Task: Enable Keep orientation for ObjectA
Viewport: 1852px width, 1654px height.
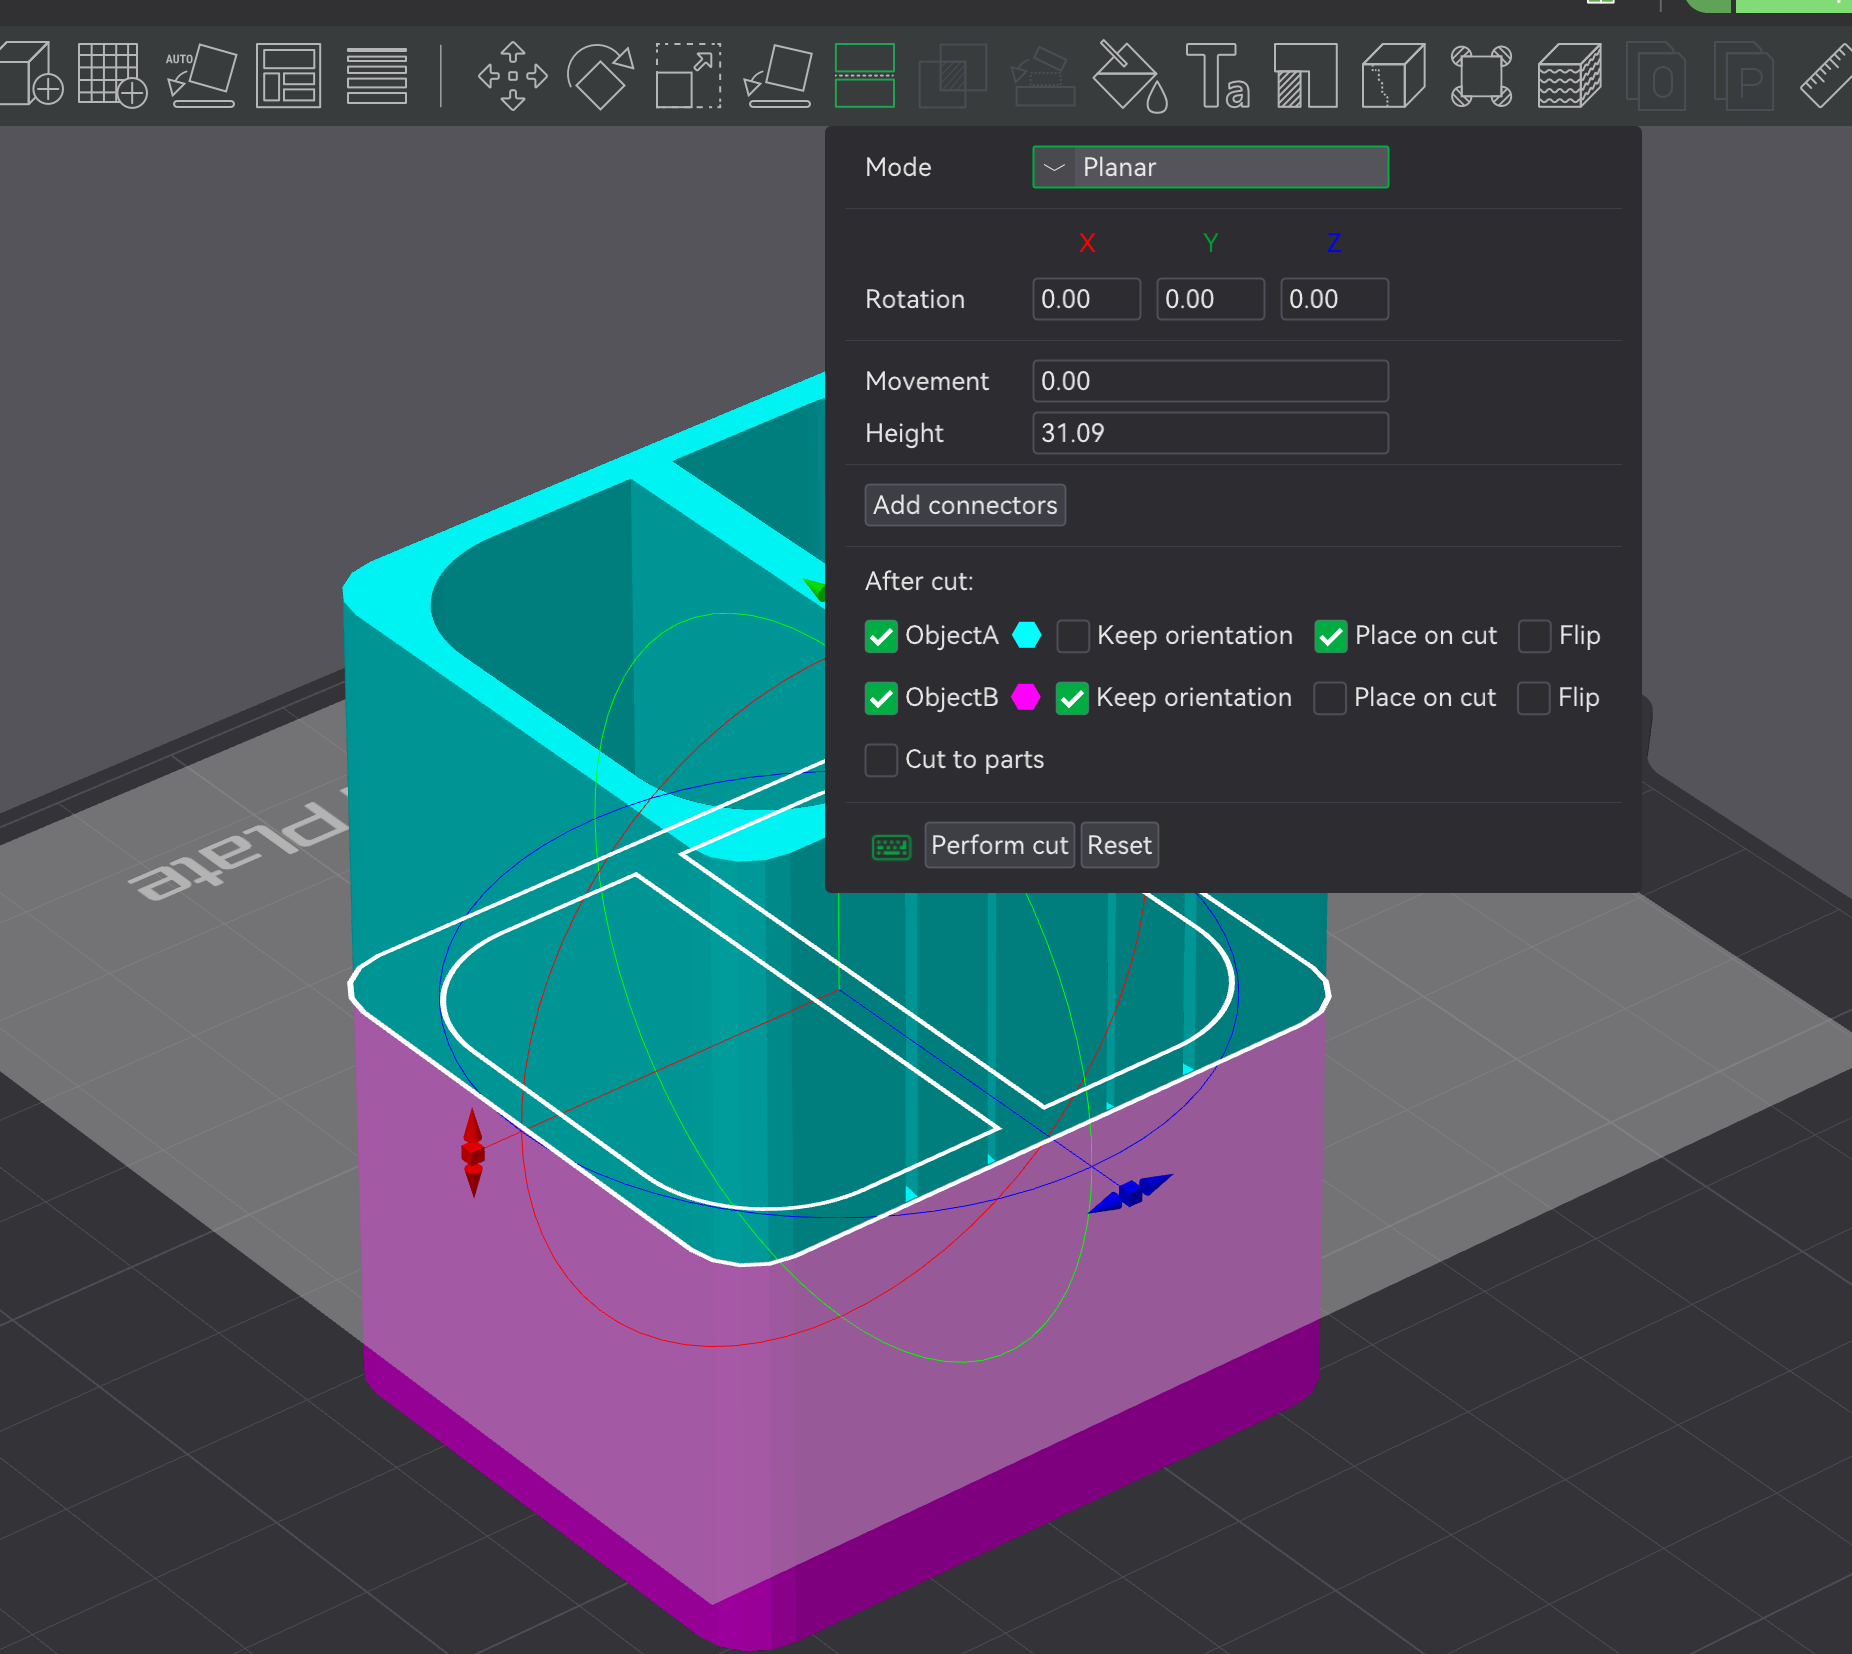Action: tap(1073, 636)
